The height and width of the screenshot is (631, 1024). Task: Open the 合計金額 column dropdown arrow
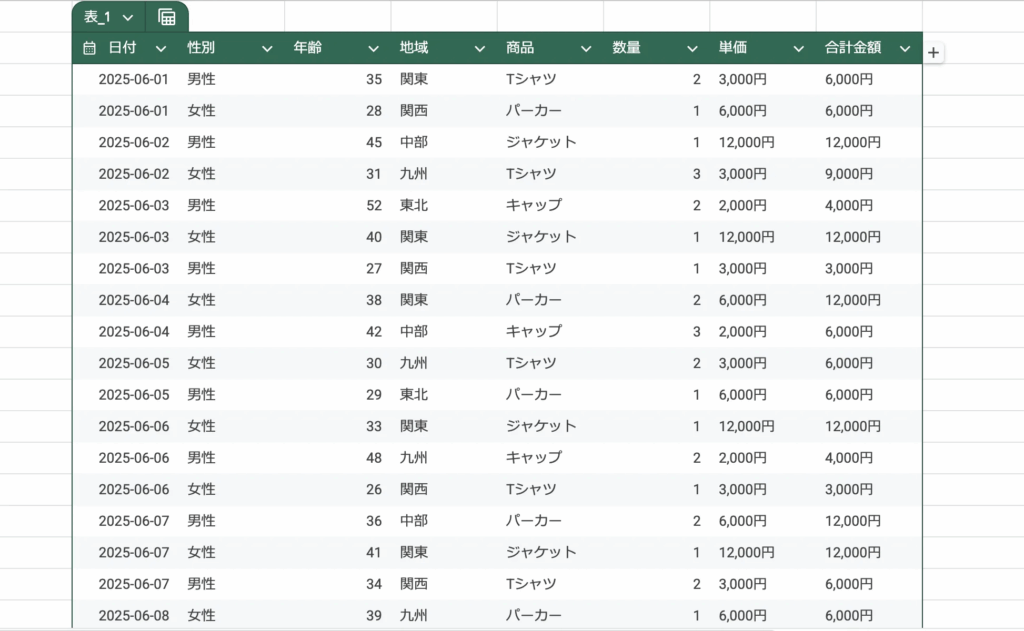point(905,48)
